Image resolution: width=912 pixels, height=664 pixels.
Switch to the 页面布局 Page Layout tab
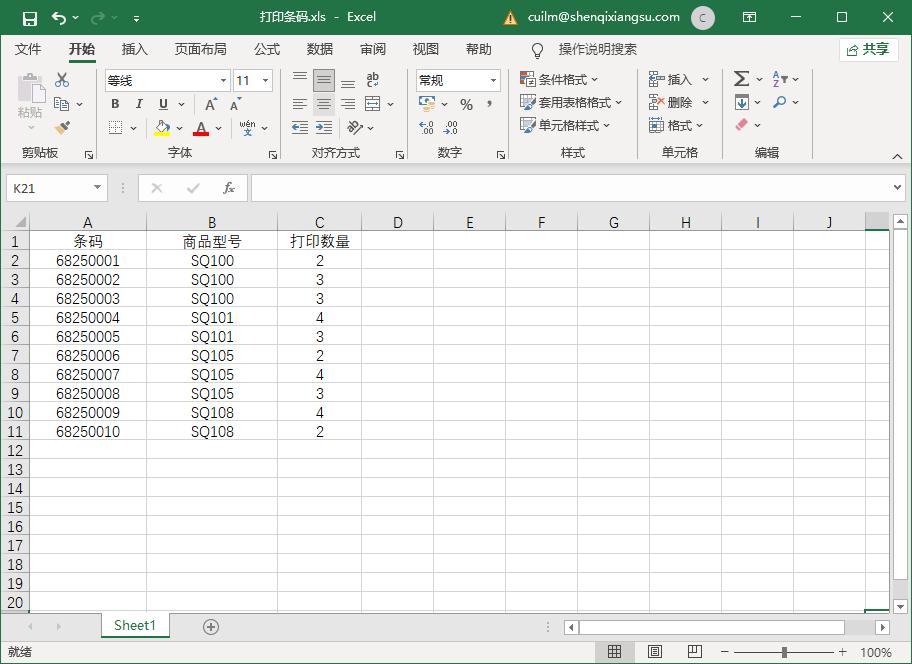tap(201, 49)
